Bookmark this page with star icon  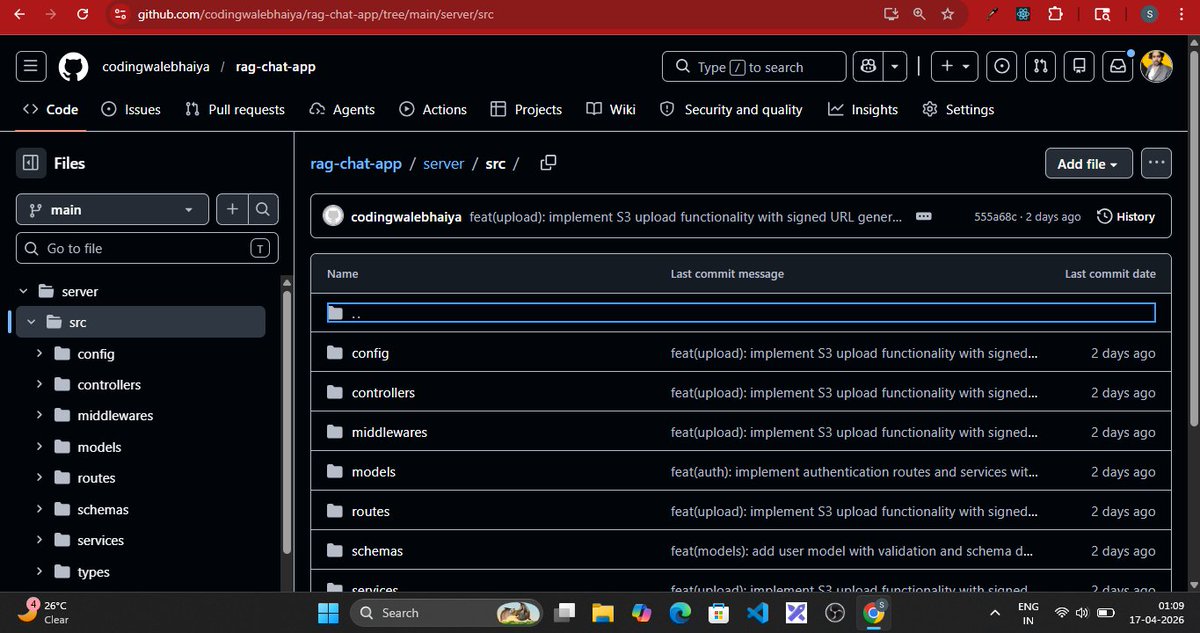pyautogui.click(x=947, y=14)
